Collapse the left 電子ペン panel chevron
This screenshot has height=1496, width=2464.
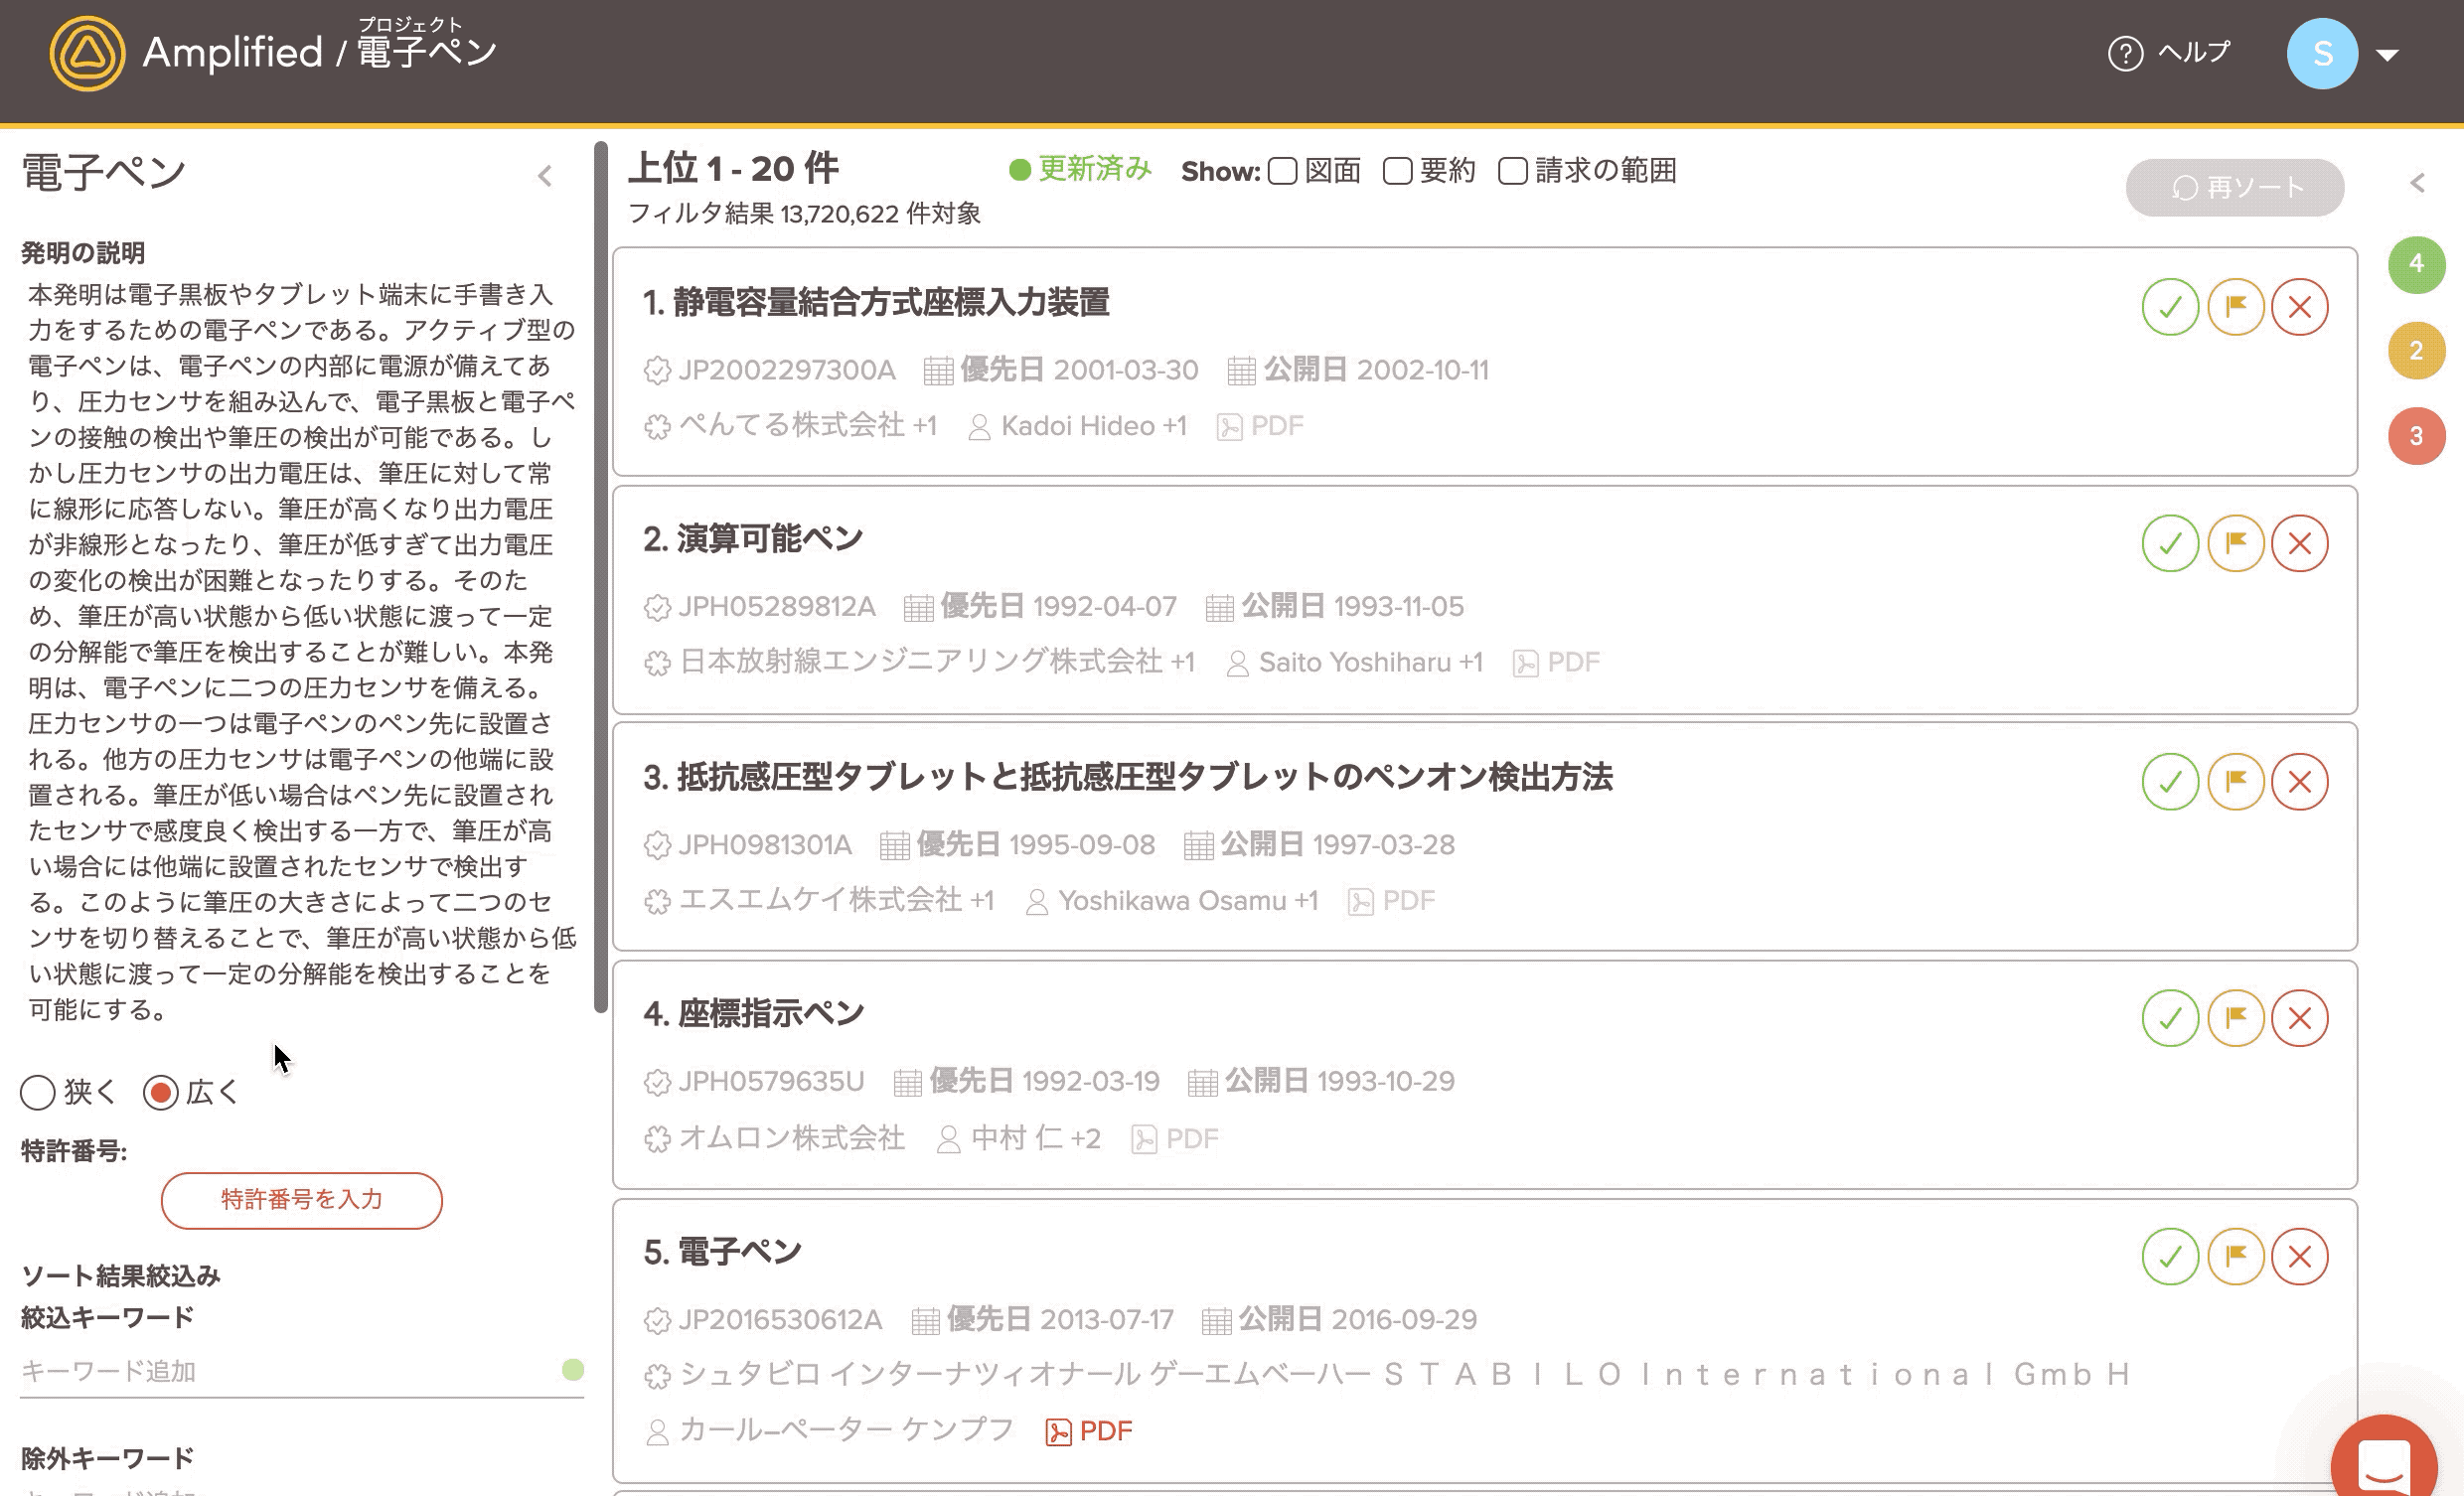tap(545, 176)
